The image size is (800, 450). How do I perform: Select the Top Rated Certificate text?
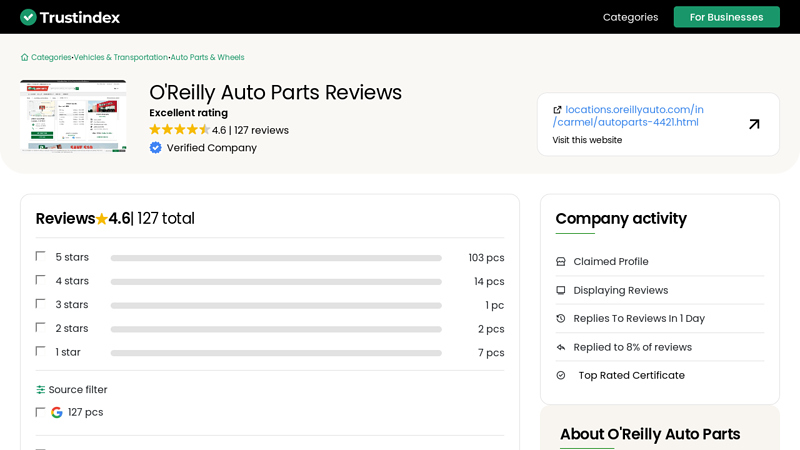(631, 376)
